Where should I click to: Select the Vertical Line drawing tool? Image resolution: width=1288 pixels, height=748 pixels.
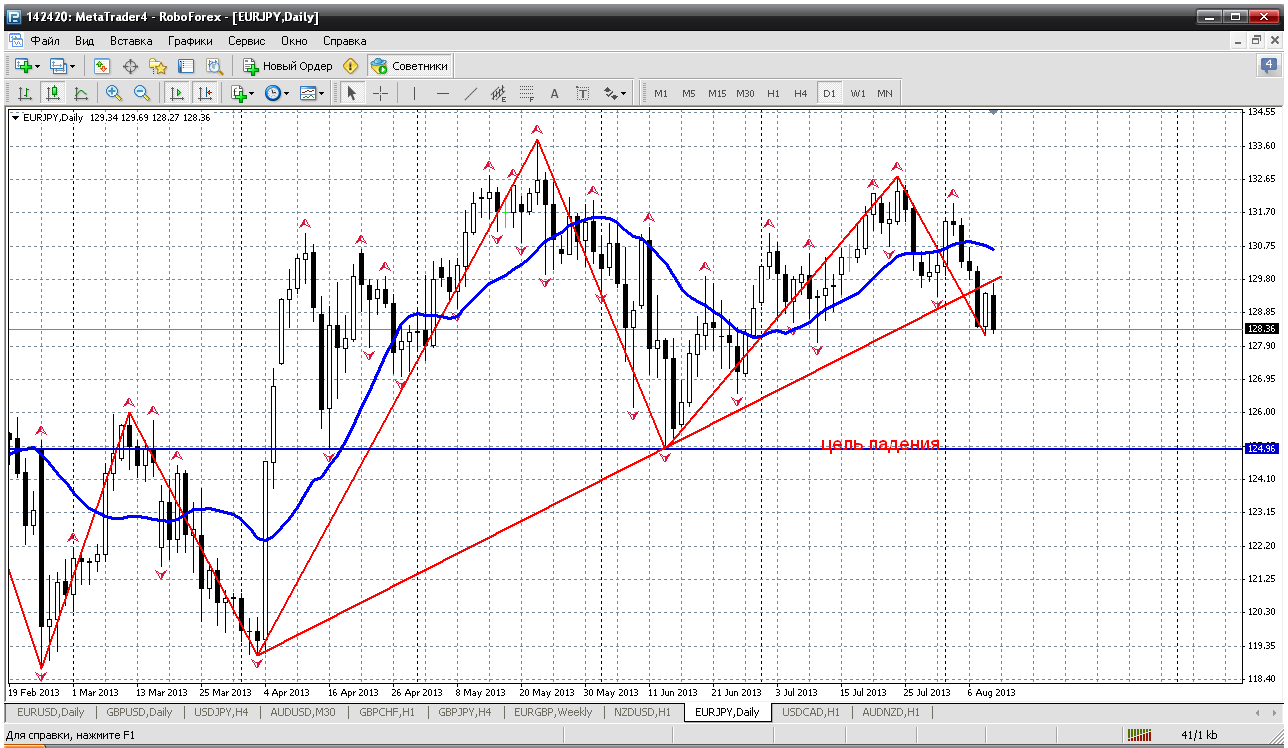pyautogui.click(x=414, y=93)
